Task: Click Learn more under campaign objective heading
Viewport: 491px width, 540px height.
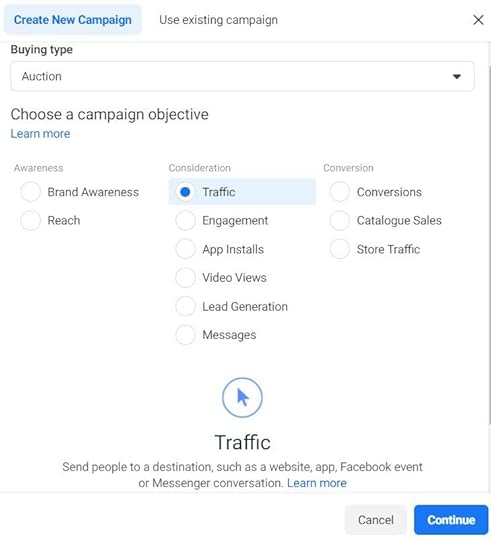Action: (40, 134)
